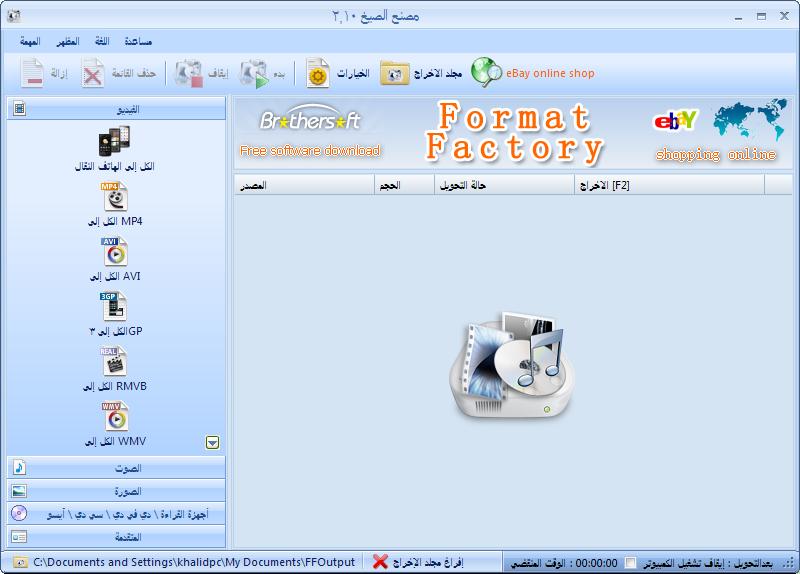The height and width of the screenshot is (574, 800).
Task: Click the Picture section image icon
Action: pyautogui.click(x=19, y=491)
